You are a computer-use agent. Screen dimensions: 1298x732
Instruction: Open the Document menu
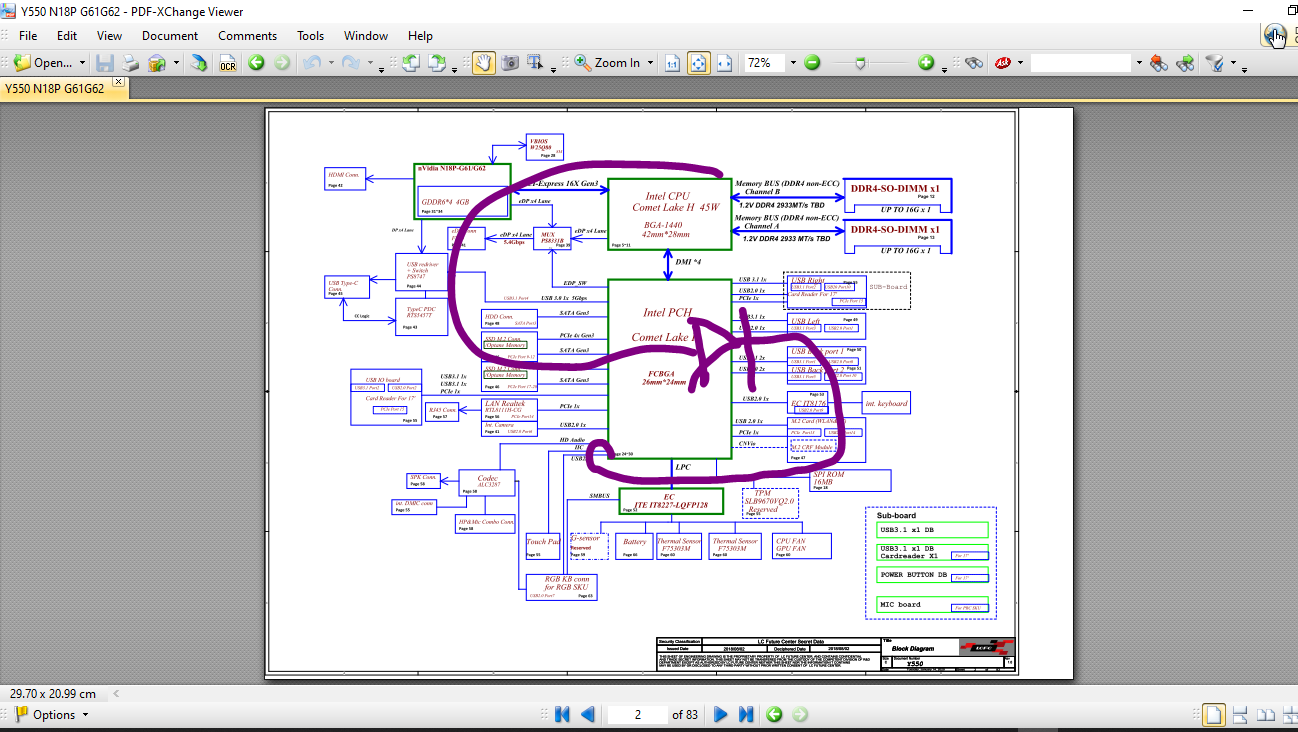pyautogui.click(x=170, y=36)
